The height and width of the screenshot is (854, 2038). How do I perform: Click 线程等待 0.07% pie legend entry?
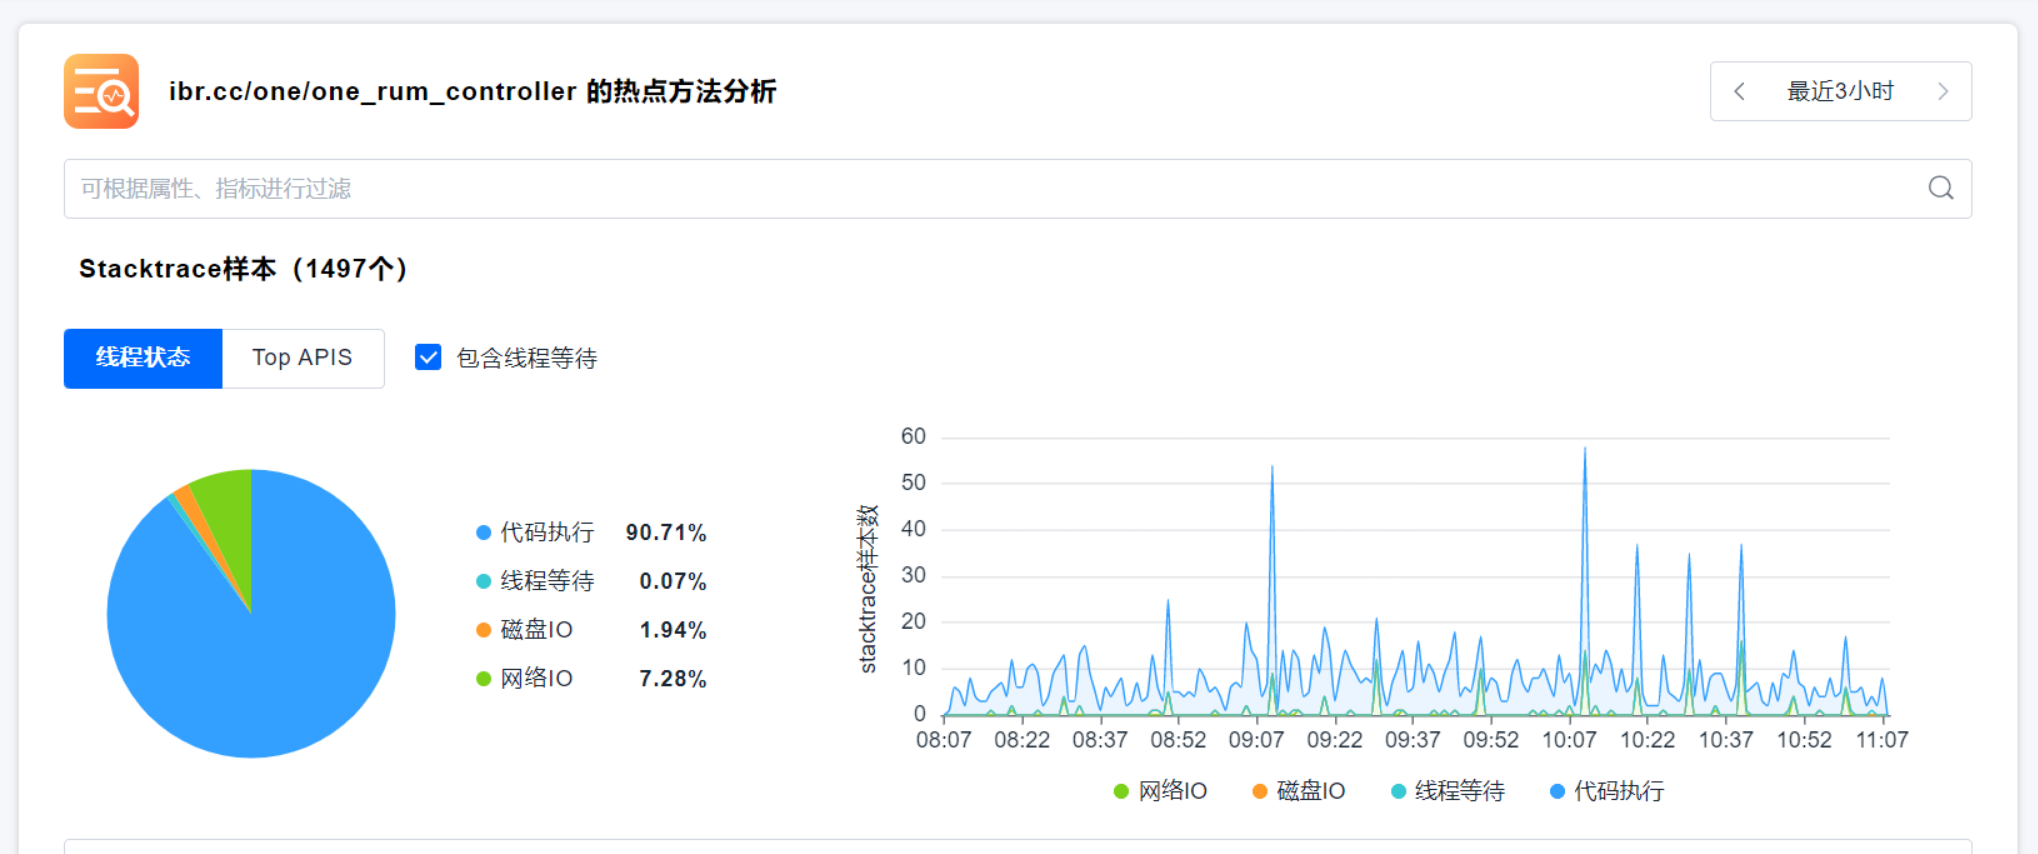591,581
